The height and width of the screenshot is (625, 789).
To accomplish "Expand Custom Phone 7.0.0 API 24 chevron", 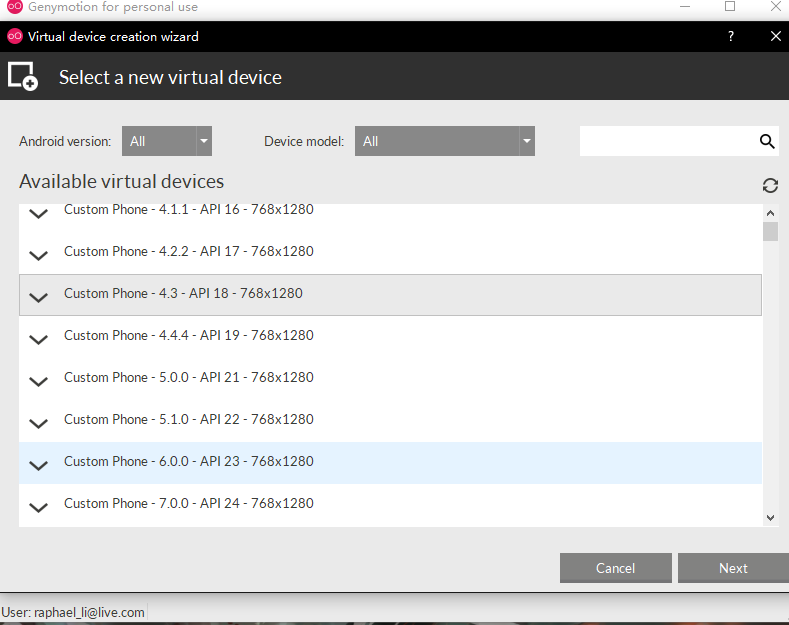I will click(38, 507).
